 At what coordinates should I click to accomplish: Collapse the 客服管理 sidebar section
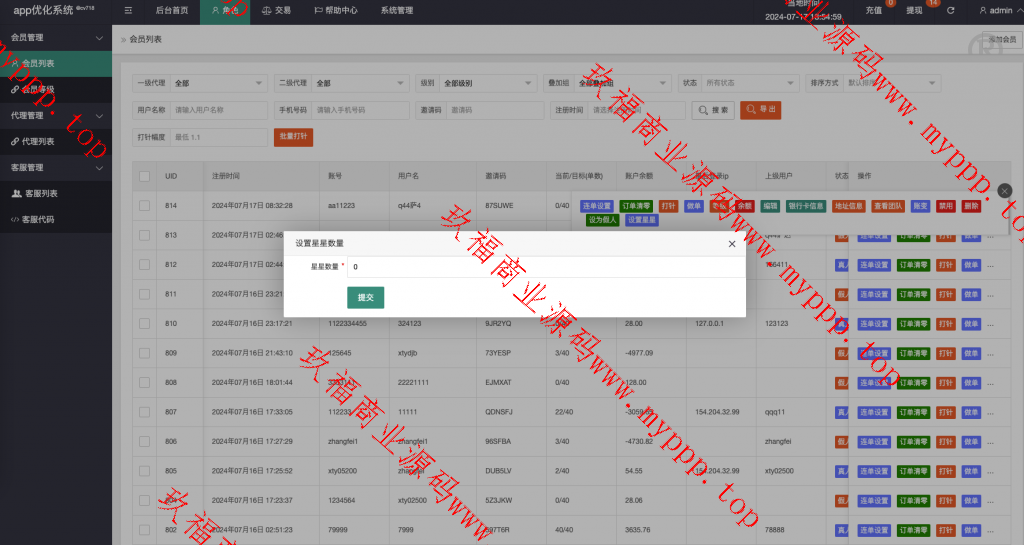(x=98, y=167)
